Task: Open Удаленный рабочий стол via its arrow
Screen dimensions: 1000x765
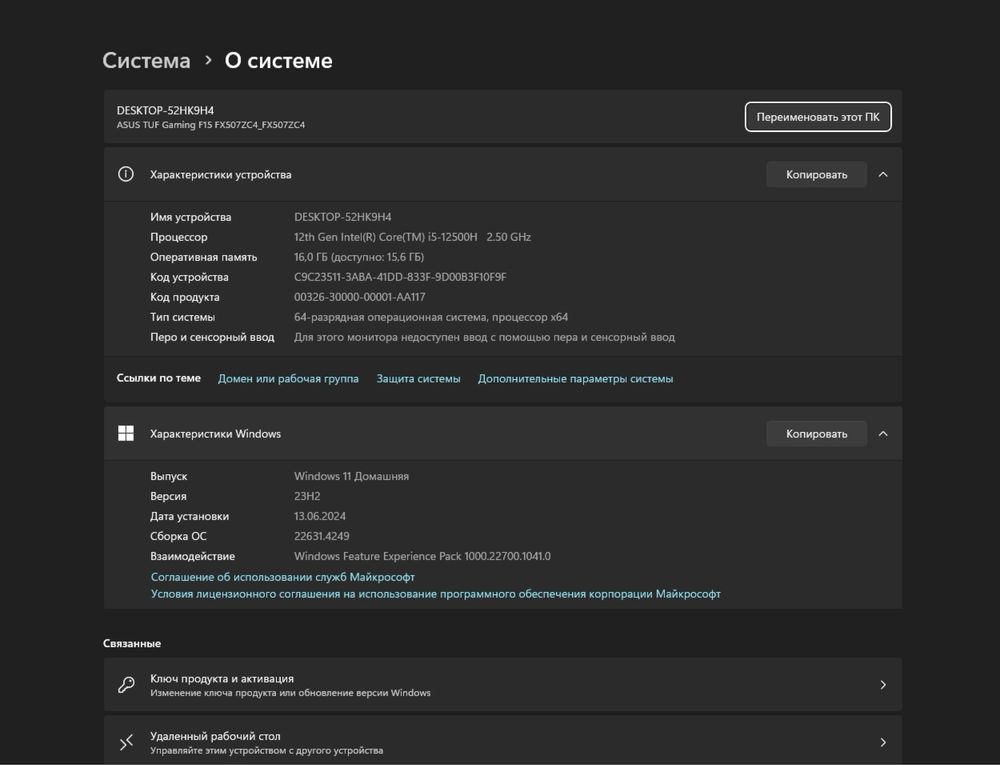Action: (x=883, y=742)
